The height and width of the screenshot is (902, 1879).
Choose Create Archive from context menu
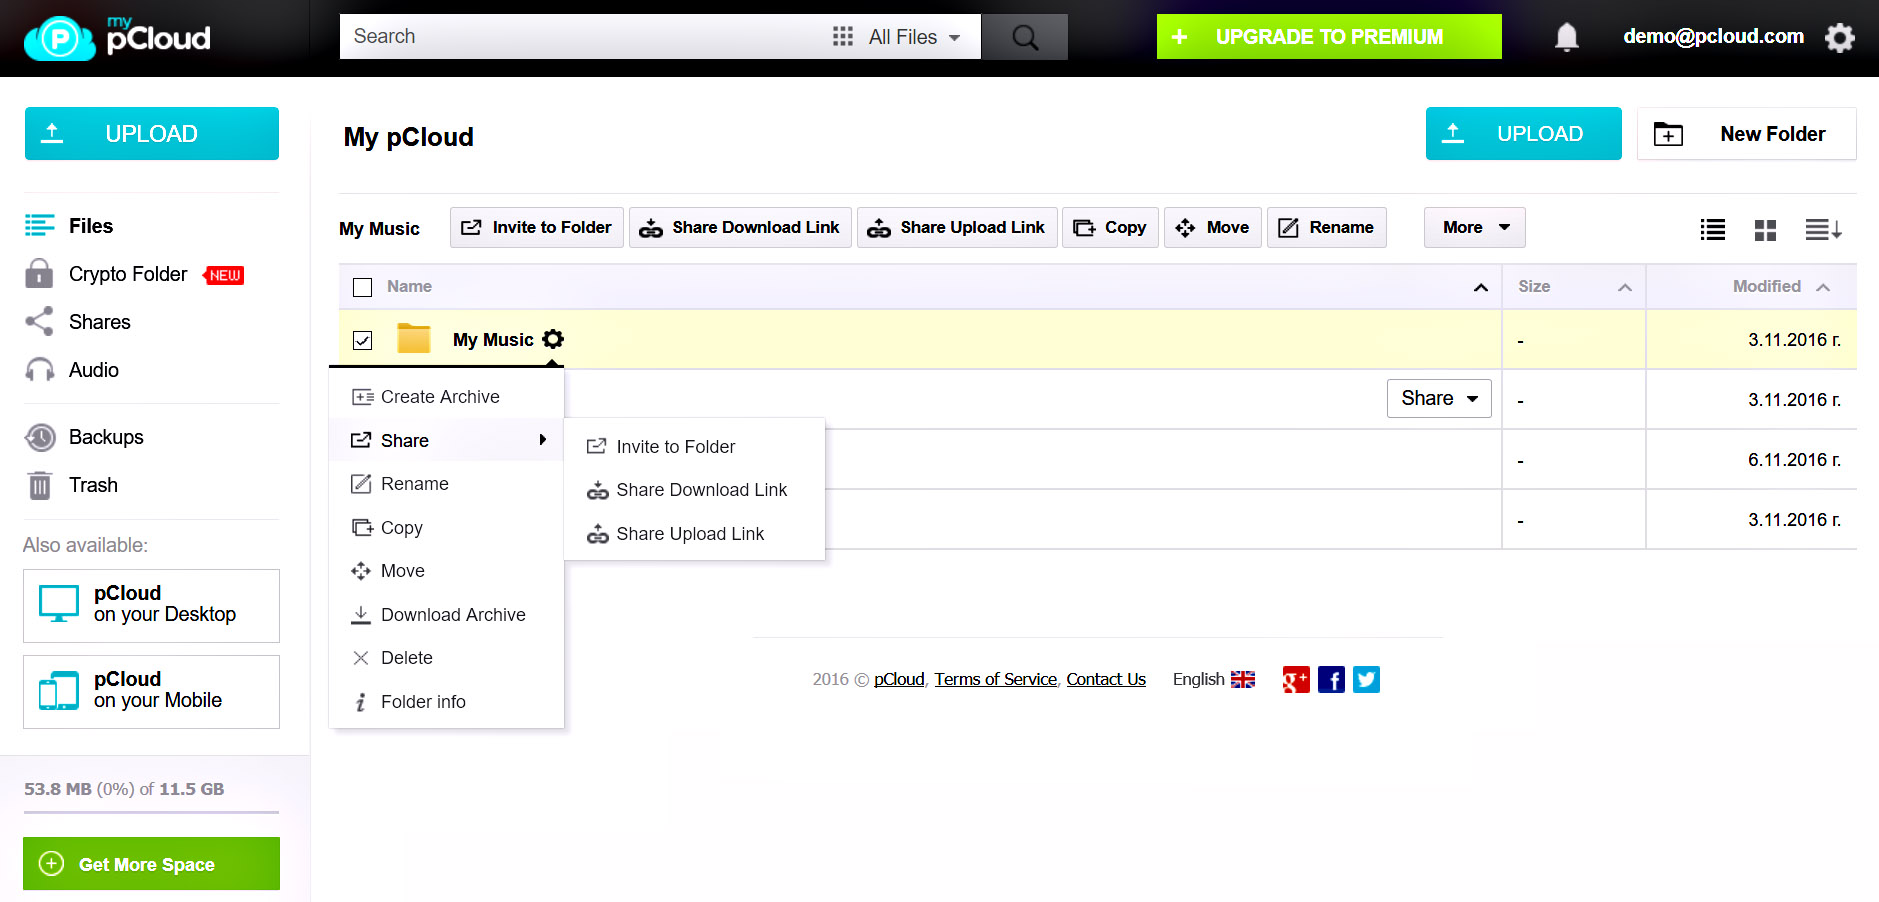(446, 397)
